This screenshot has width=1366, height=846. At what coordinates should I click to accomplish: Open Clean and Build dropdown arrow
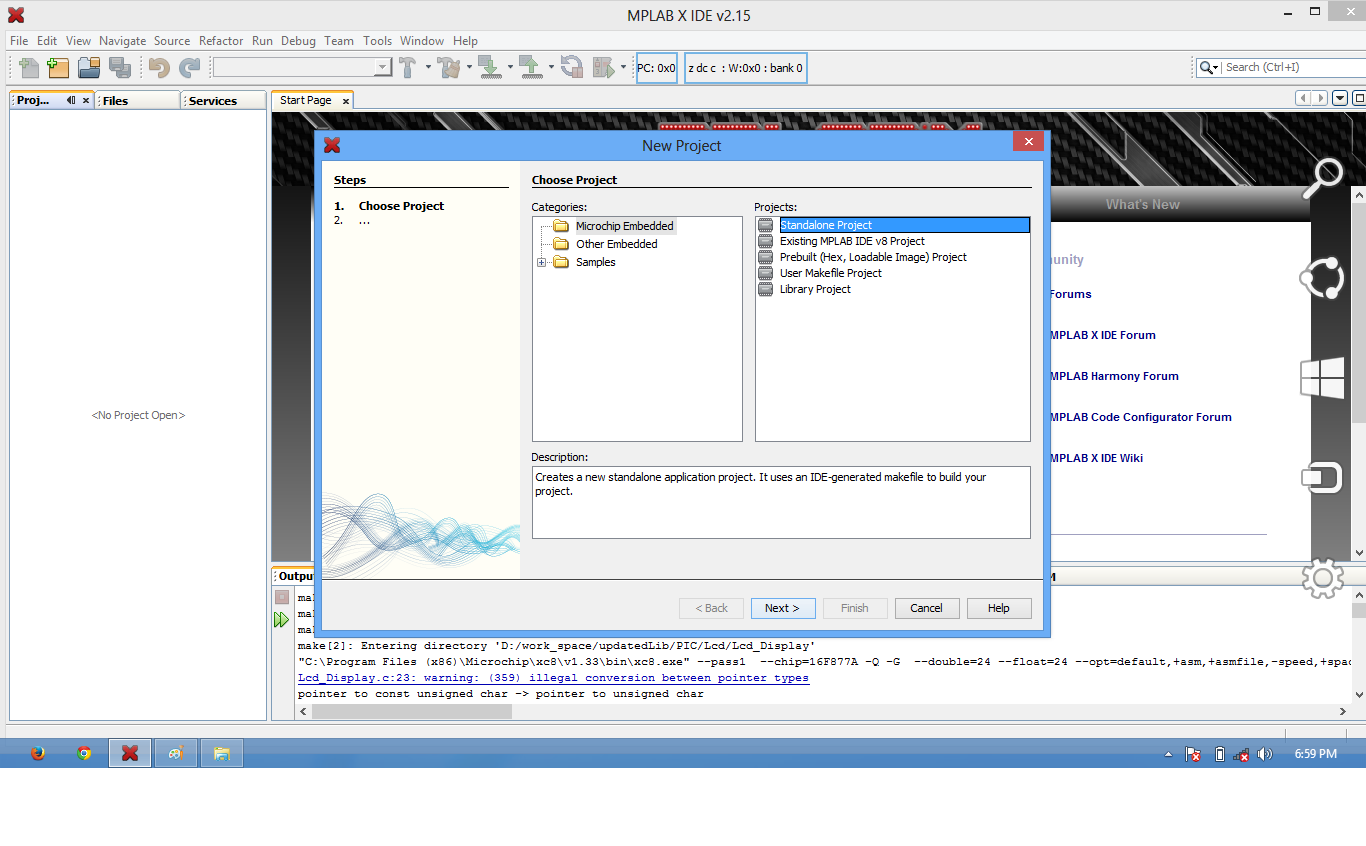tap(469, 67)
